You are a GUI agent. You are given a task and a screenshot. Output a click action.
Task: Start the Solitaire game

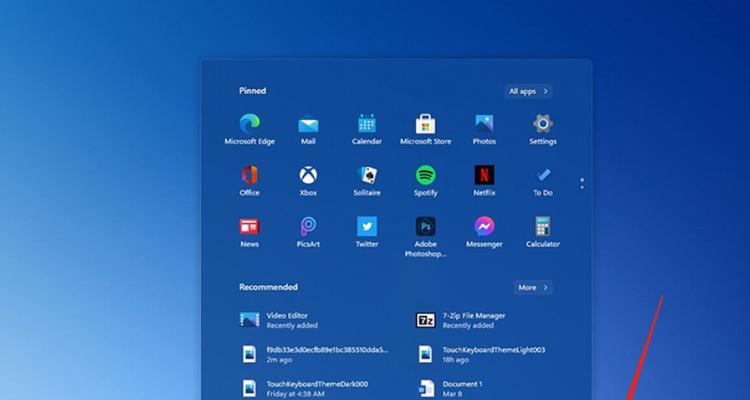point(367,181)
